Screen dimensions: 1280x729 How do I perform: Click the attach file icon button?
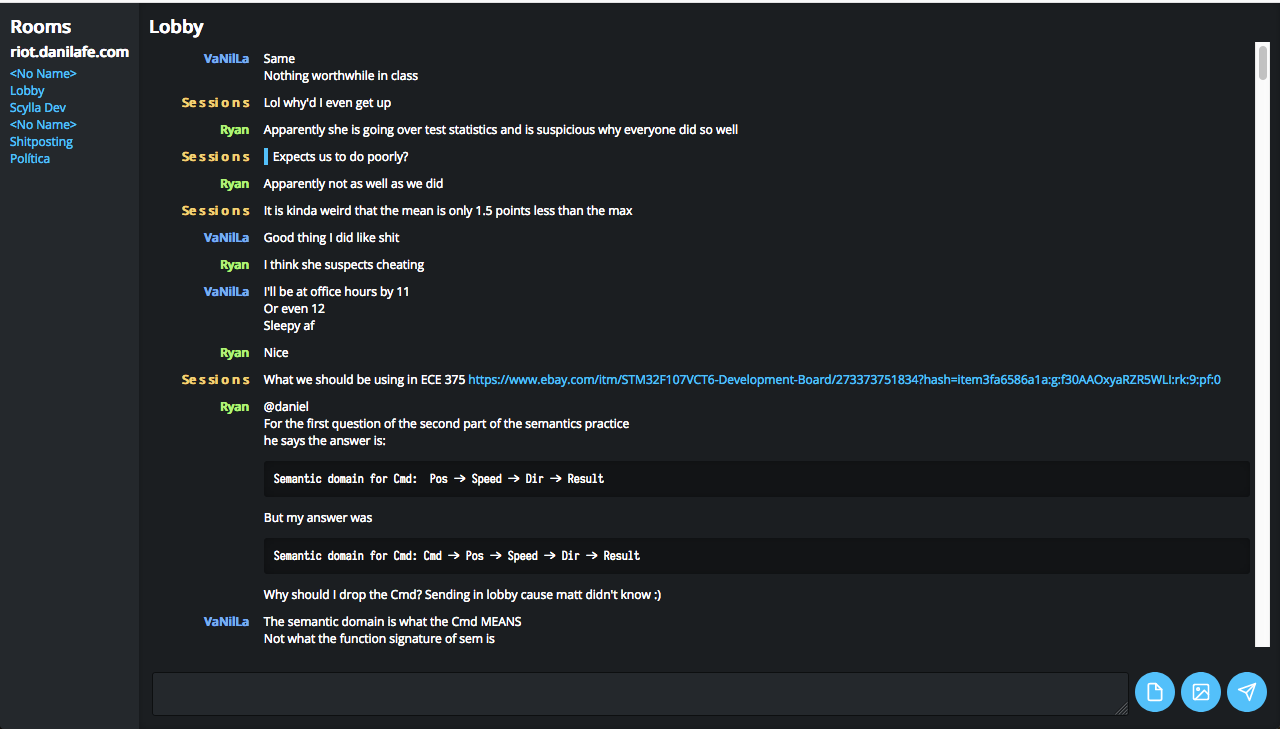click(1154, 692)
